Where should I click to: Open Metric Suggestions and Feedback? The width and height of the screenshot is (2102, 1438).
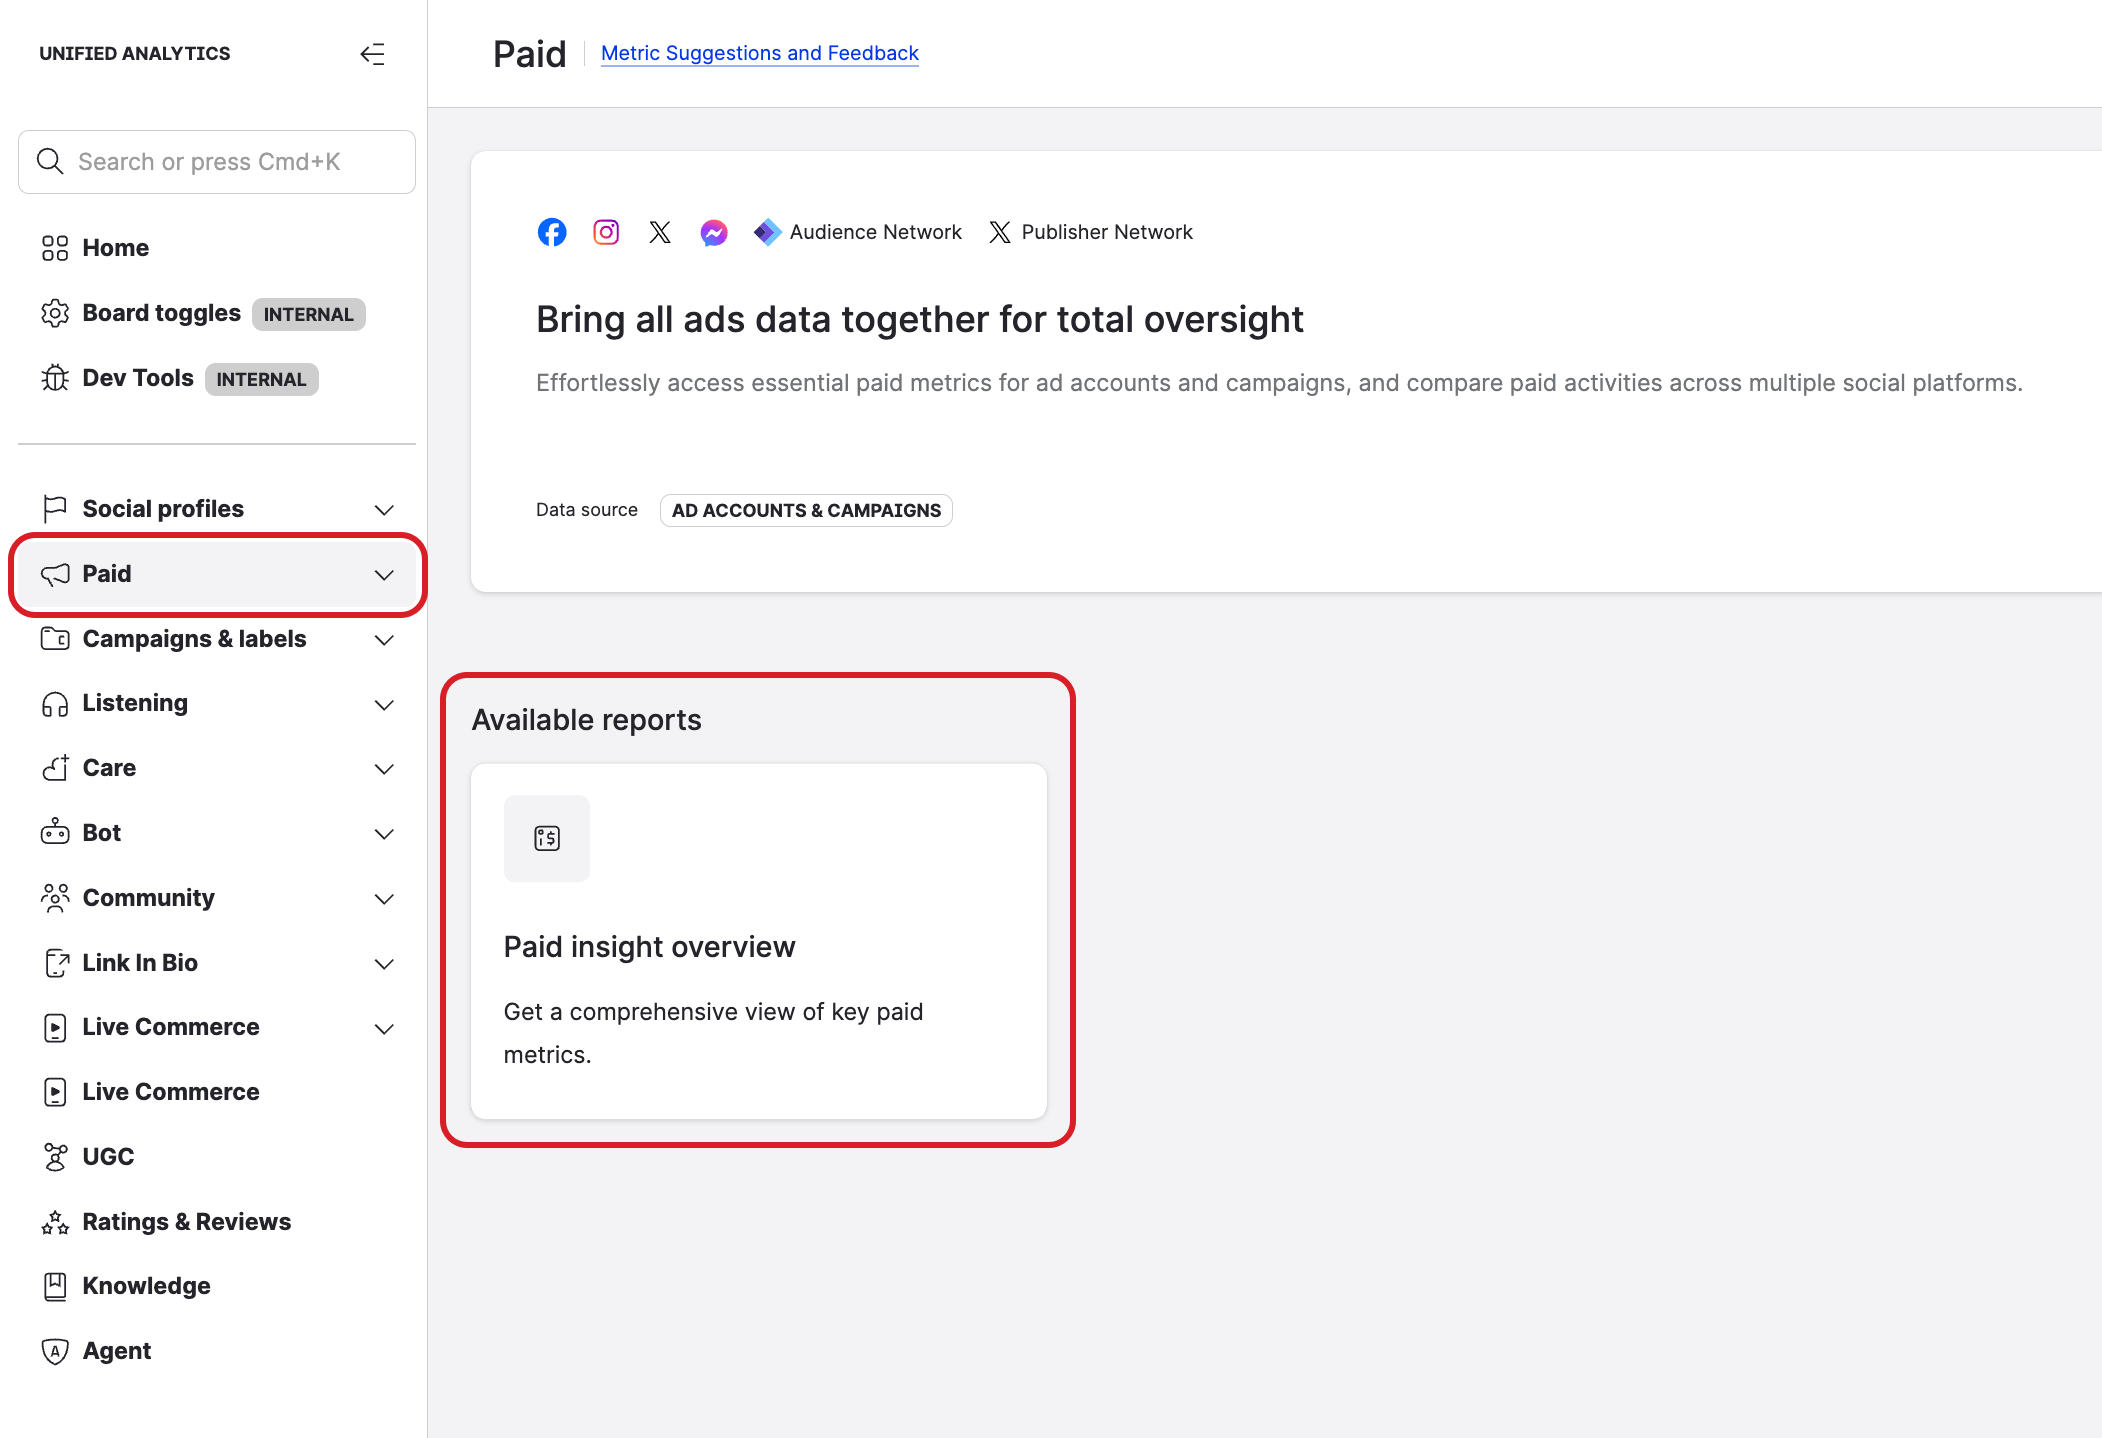[x=759, y=52]
